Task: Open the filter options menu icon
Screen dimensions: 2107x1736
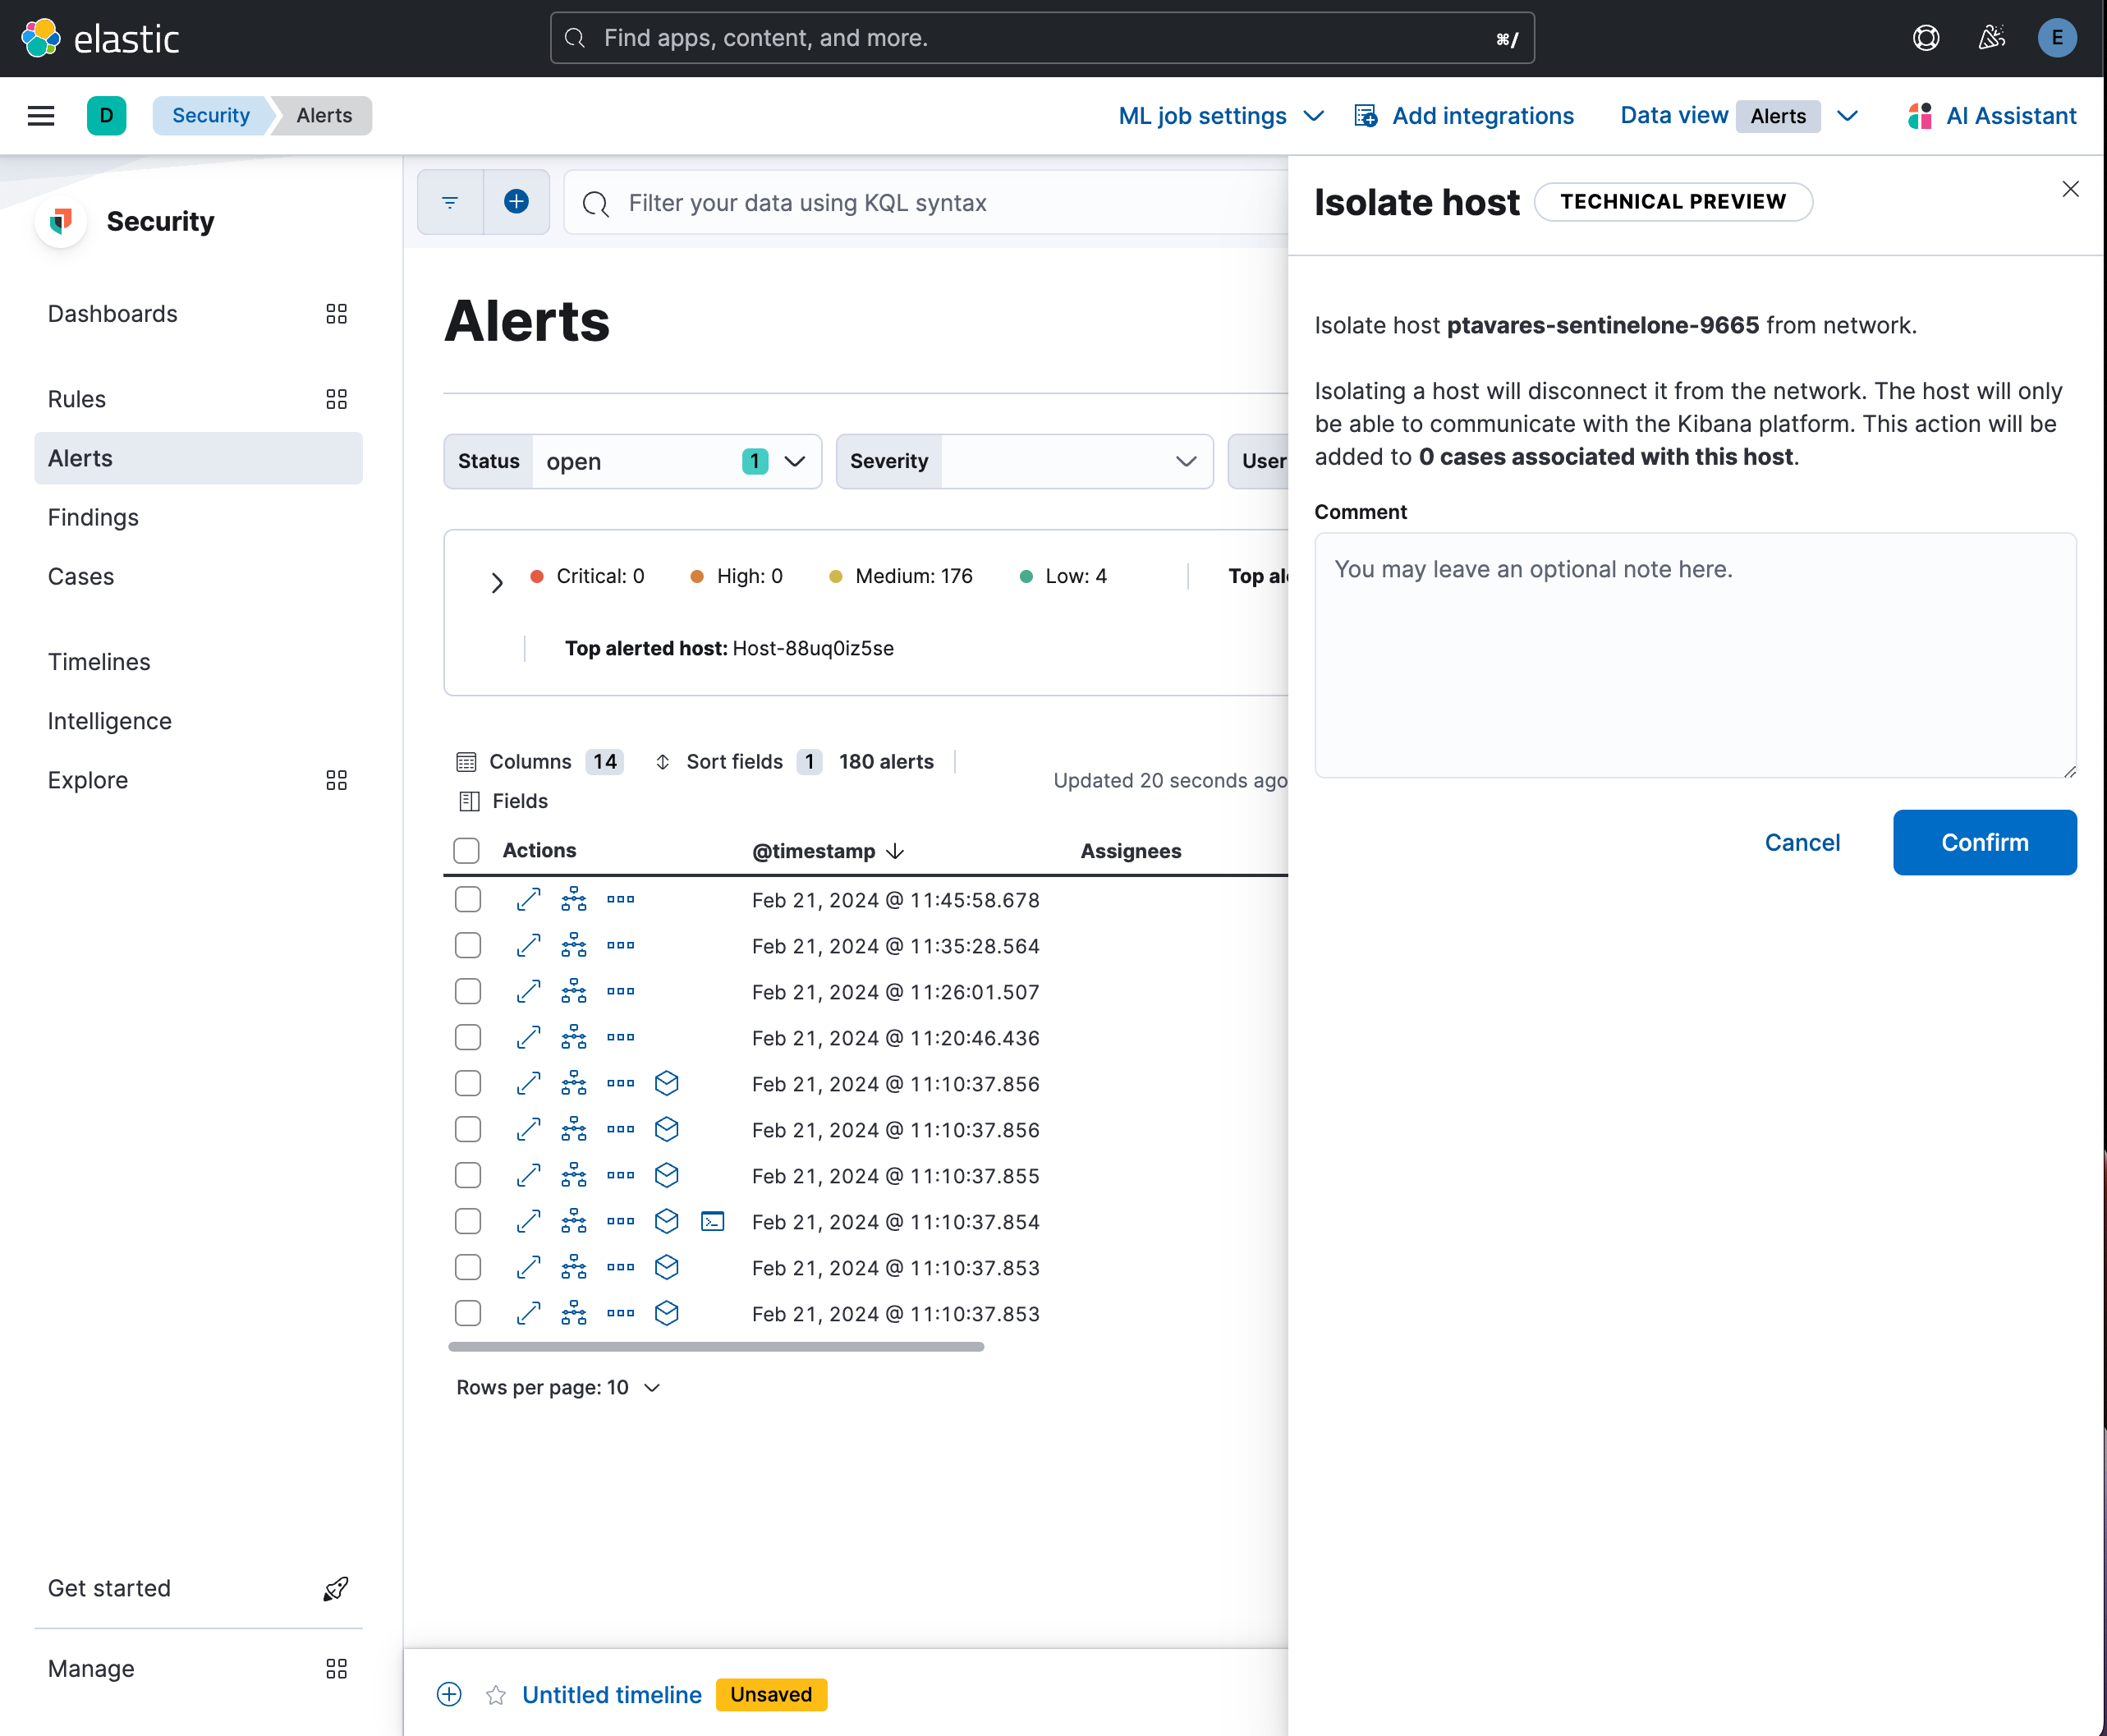Action: pyautogui.click(x=450, y=202)
